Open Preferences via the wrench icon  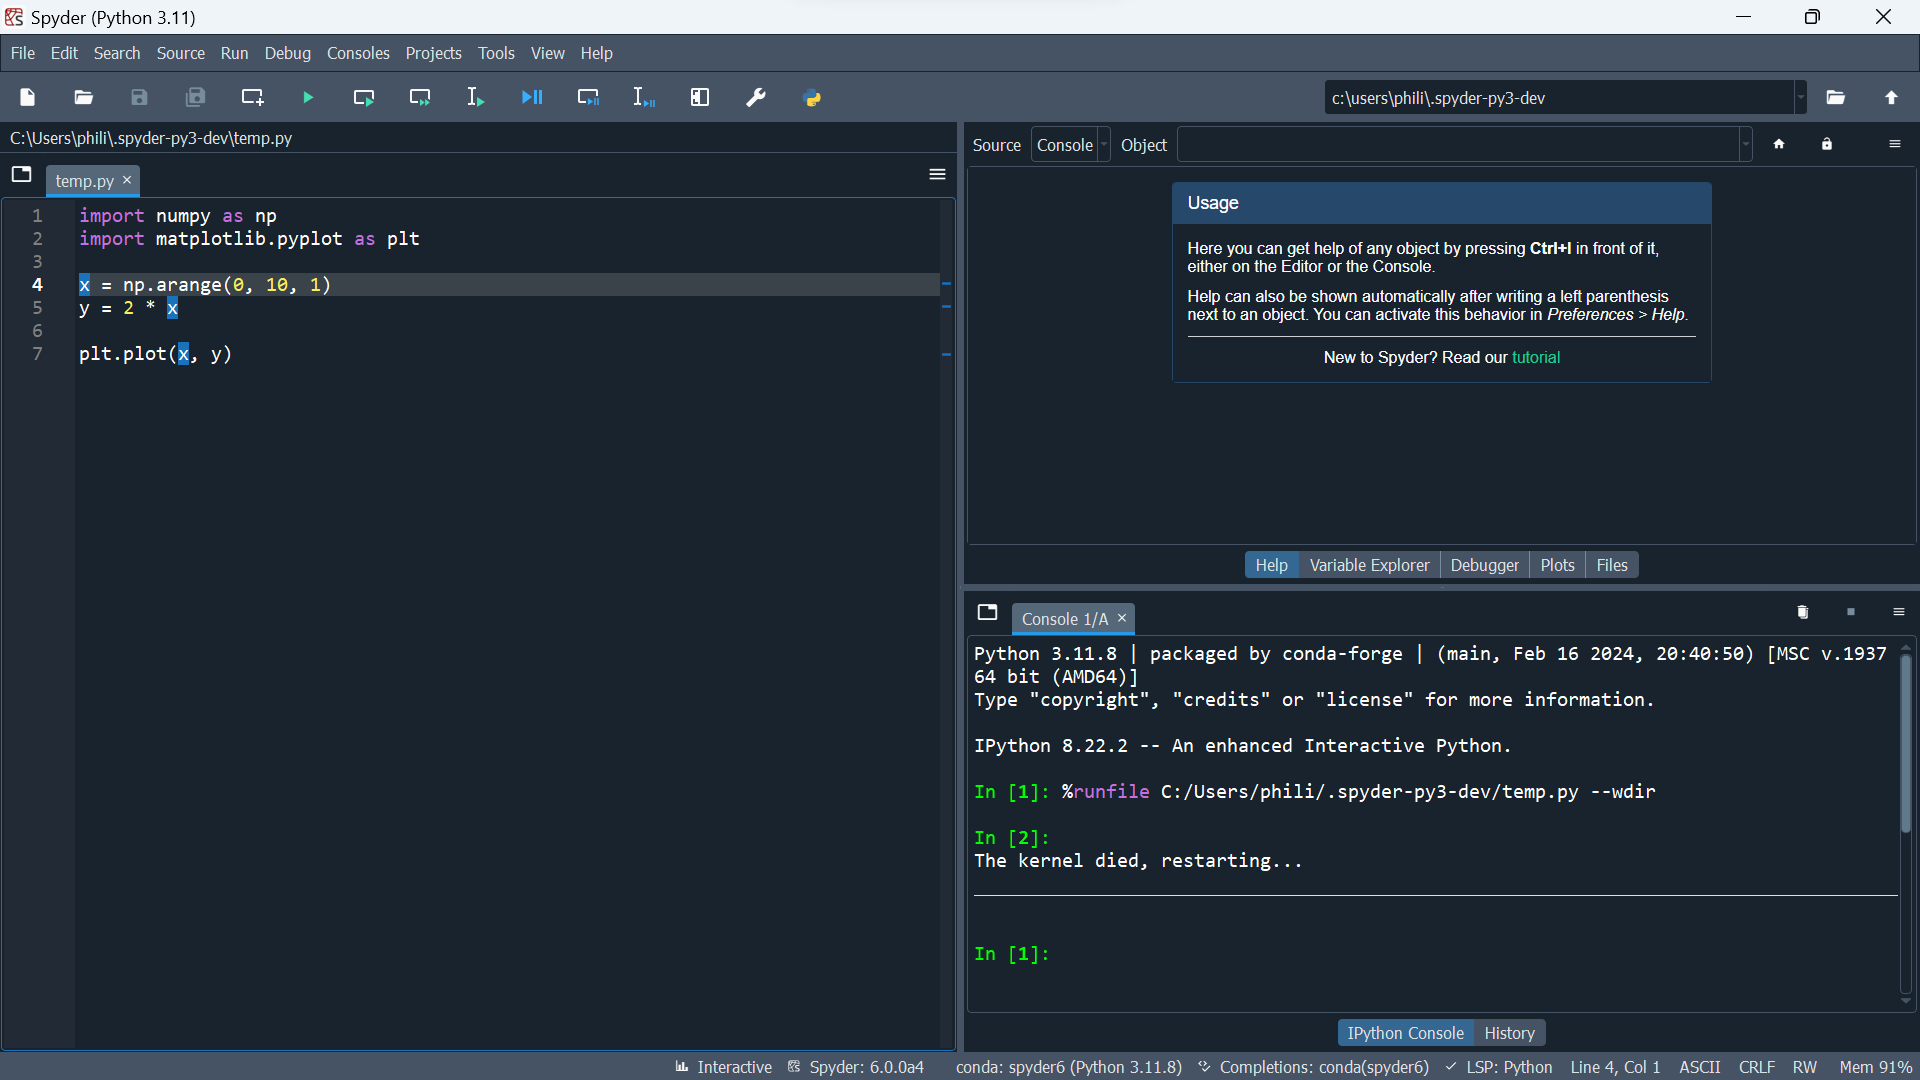pyautogui.click(x=757, y=98)
